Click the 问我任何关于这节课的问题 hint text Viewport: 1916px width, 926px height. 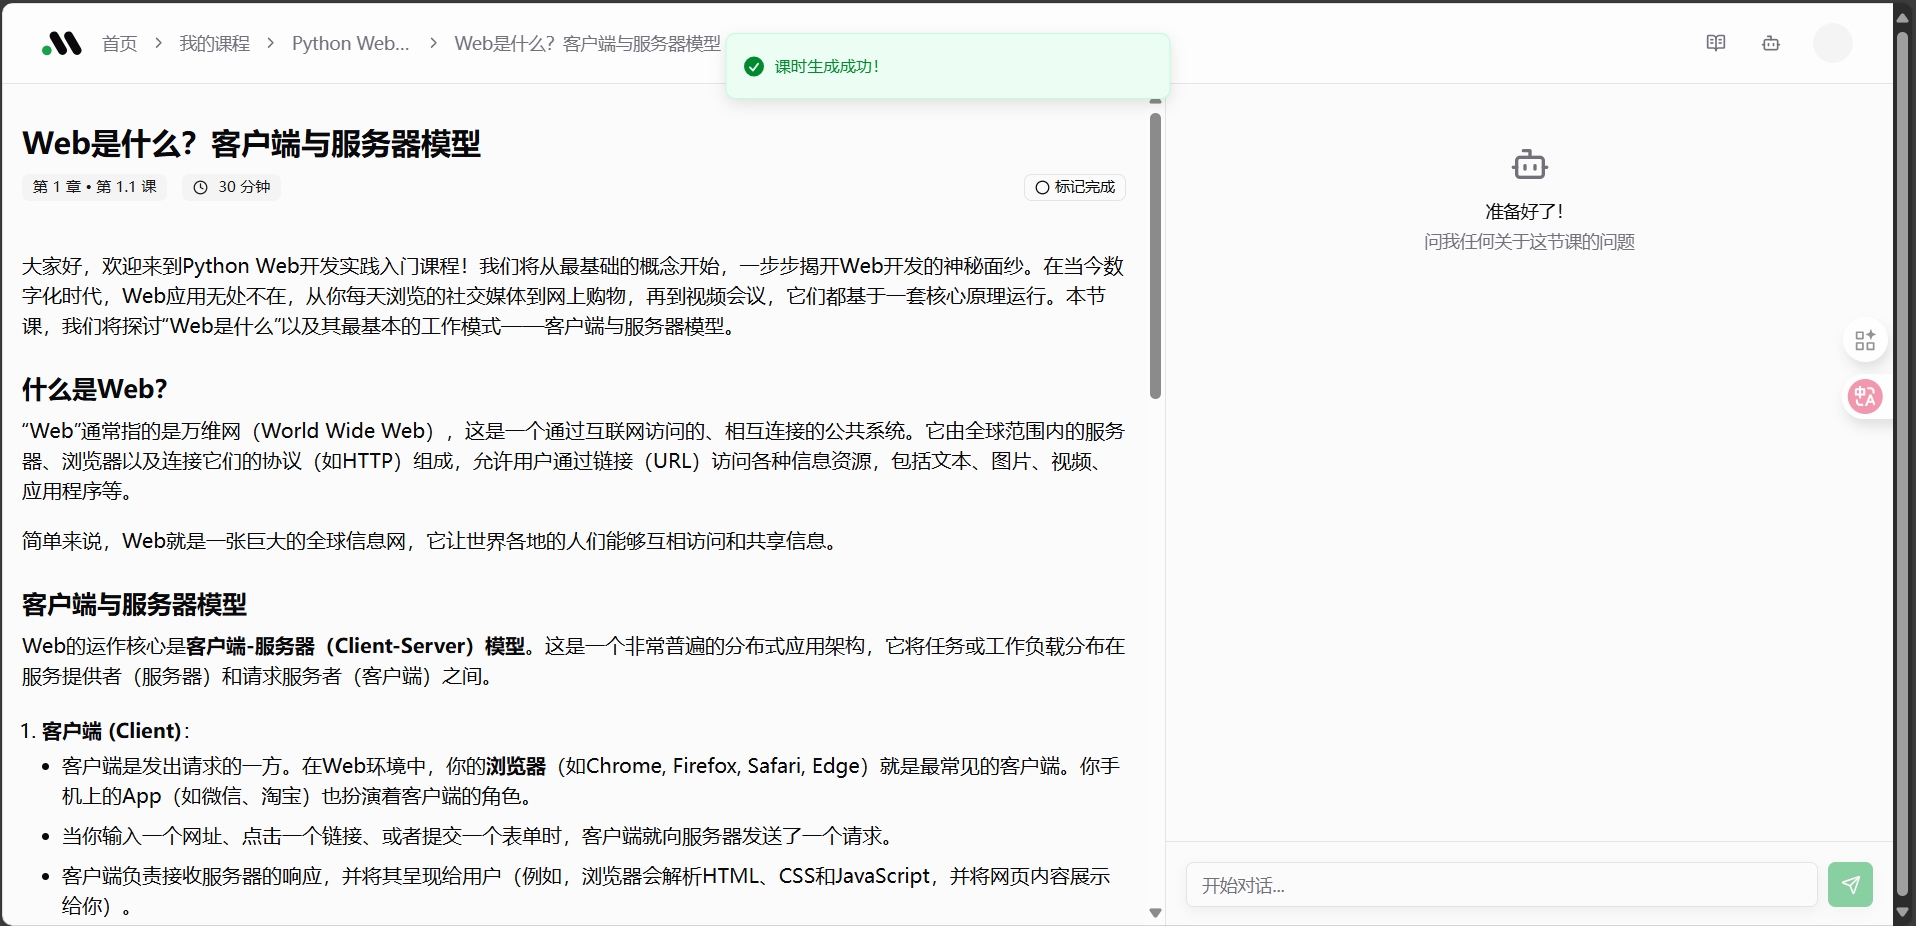tap(1529, 242)
